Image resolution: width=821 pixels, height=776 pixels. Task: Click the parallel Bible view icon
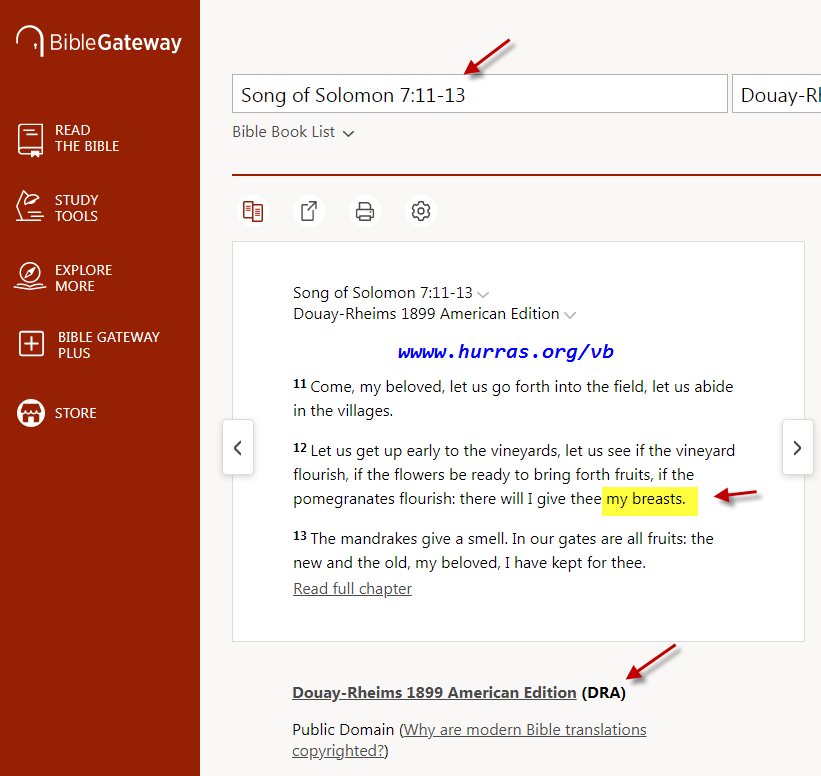tap(253, 211)
